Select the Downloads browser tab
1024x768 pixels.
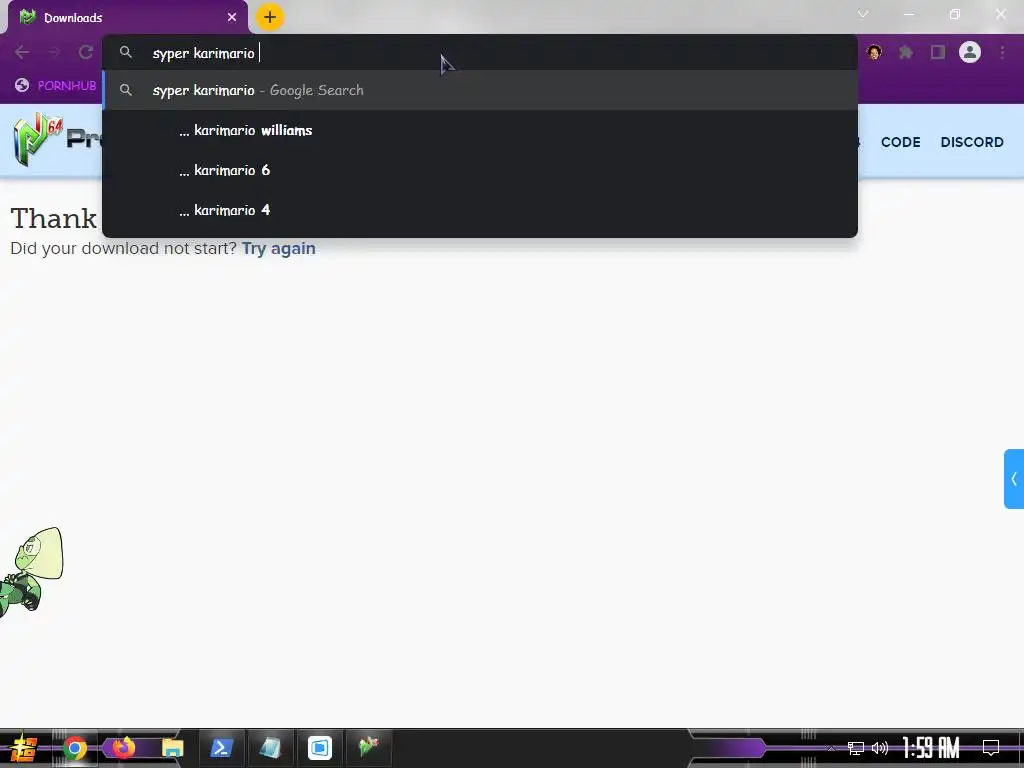tap(128, 18)
